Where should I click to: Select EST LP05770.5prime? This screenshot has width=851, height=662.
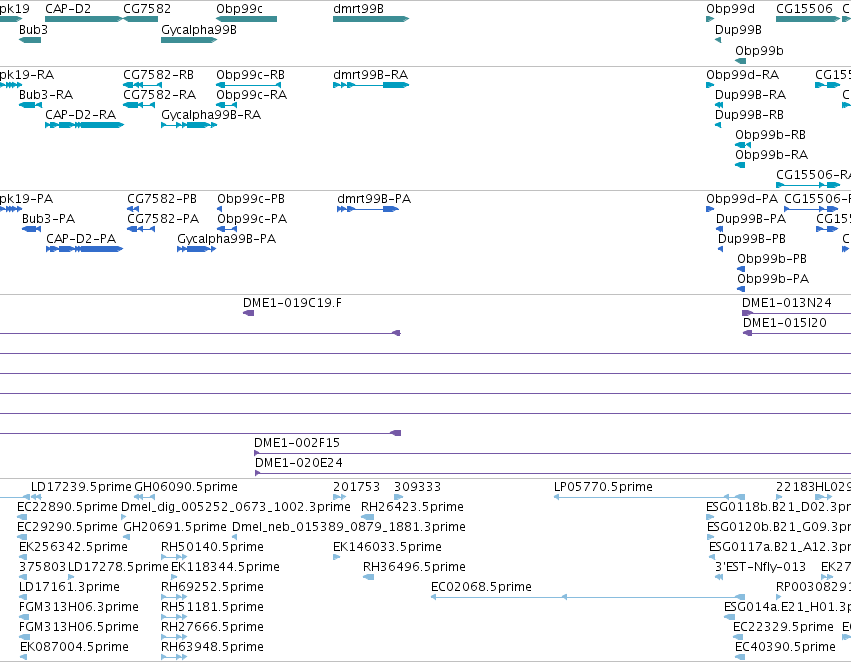649,497
